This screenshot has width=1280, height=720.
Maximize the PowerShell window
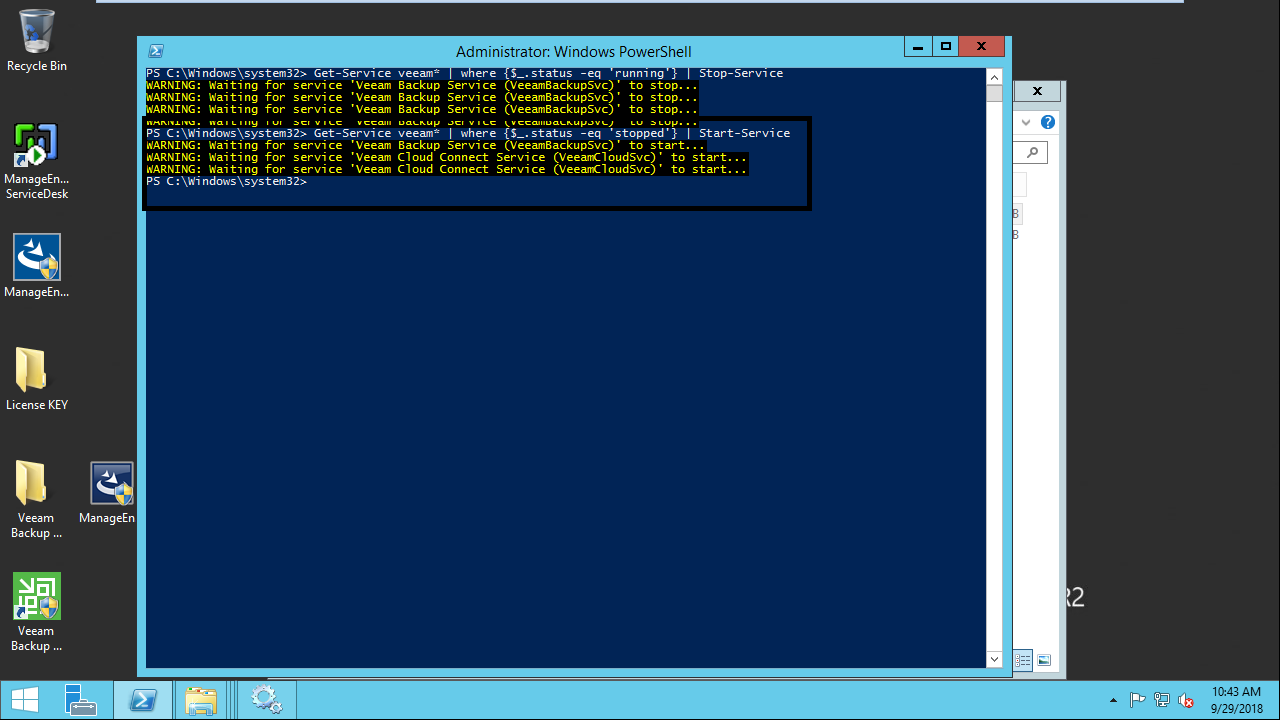(x=945, y=47)
